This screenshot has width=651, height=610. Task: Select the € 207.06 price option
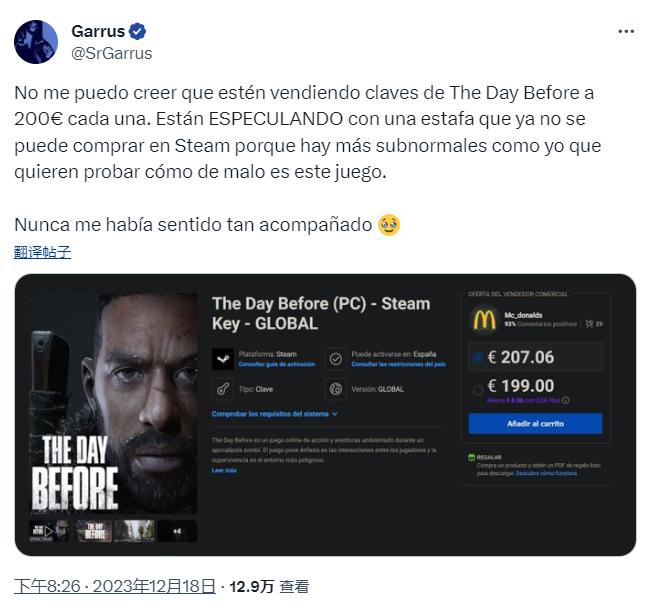pyautogui.click(x=478, y=357)
